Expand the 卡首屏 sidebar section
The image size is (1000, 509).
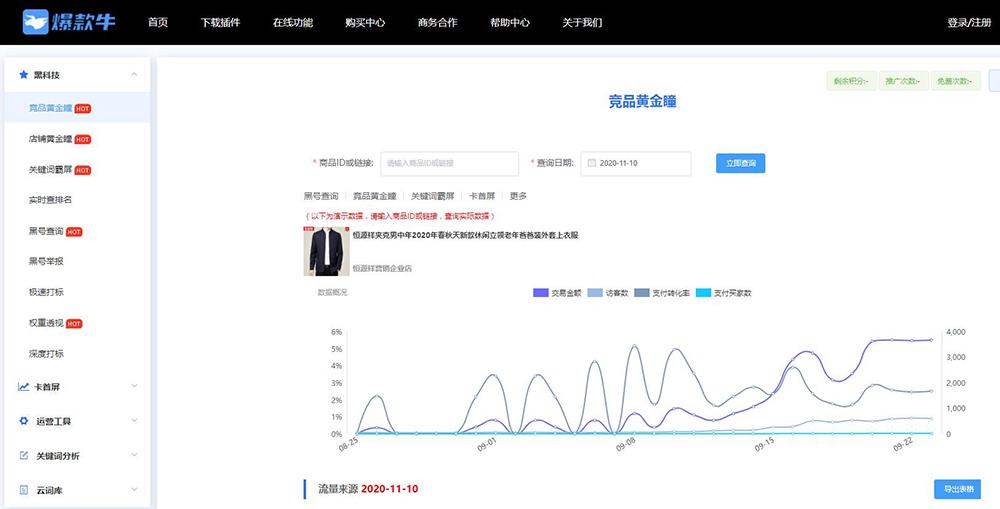click(134, 386)
